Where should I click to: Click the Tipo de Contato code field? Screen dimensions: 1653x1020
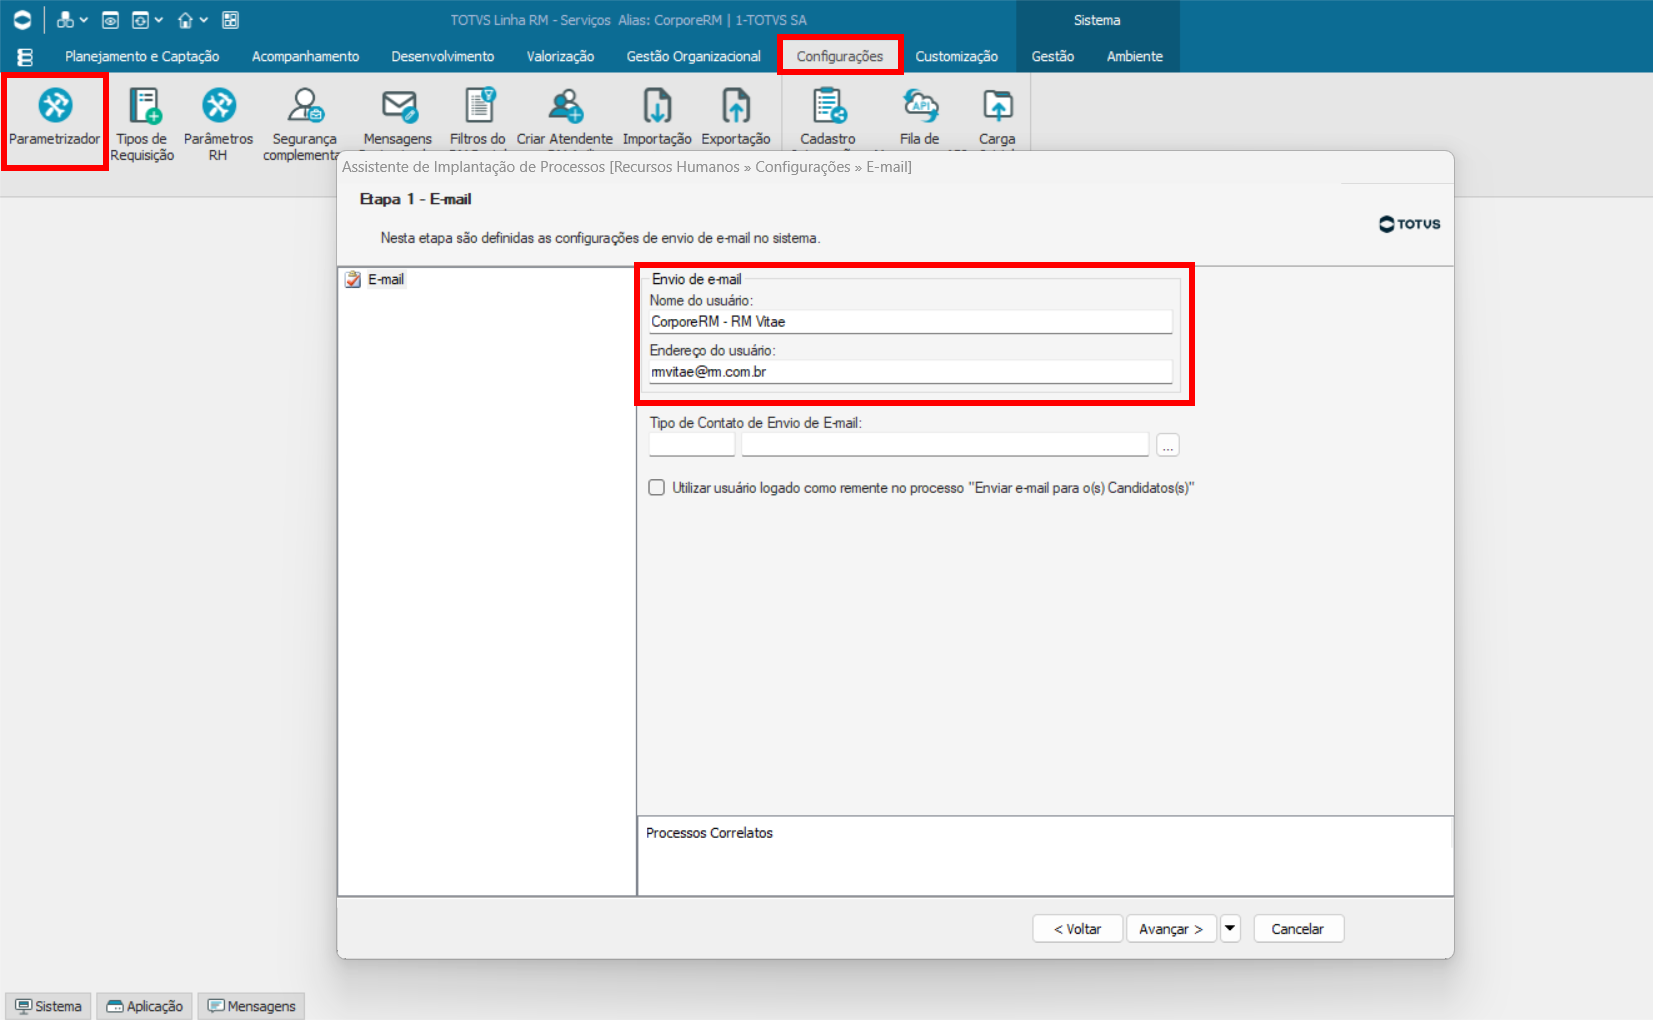(x=692, y=445)
